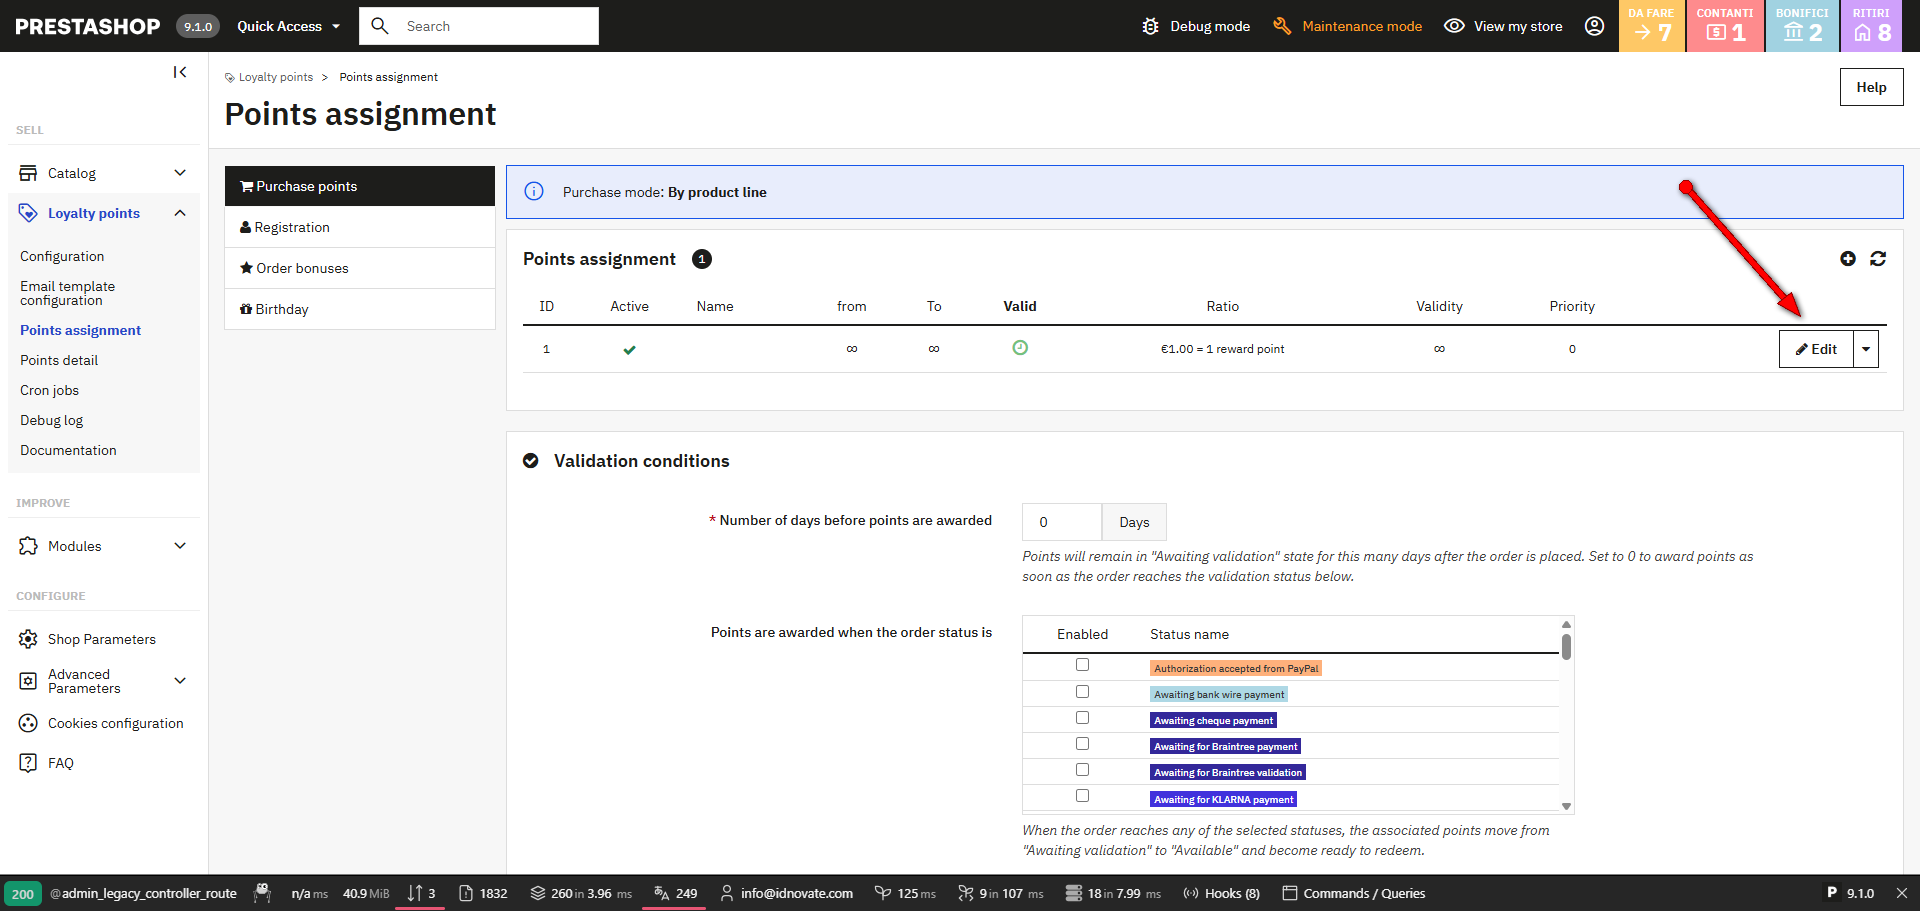Click the green active checkmark for rule 1
The width and height of the screenshot is (1920, 911).
629,350
